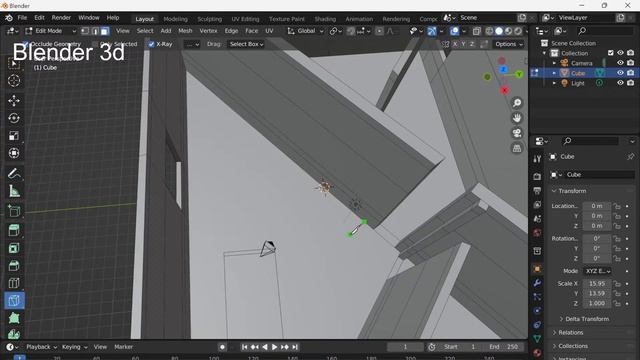640x360 pixels.
Task: Activate the Loop Cut tool
Action: pyautogui.click(x=14, y=283)
